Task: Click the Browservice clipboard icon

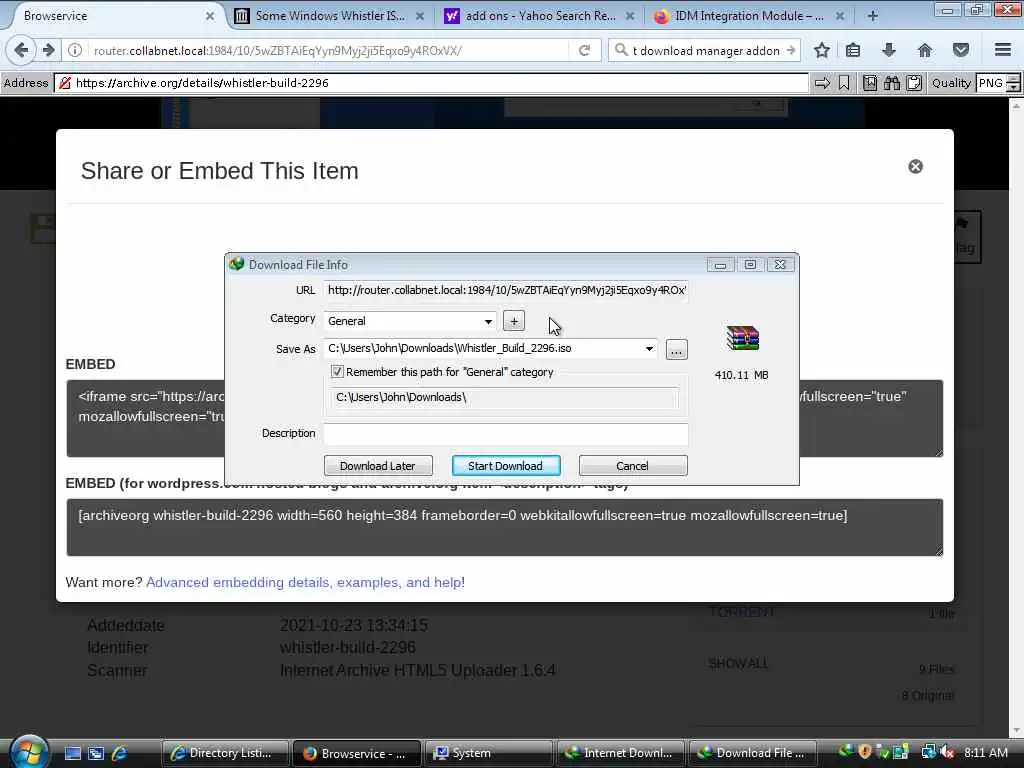Action: pos(914,83)
